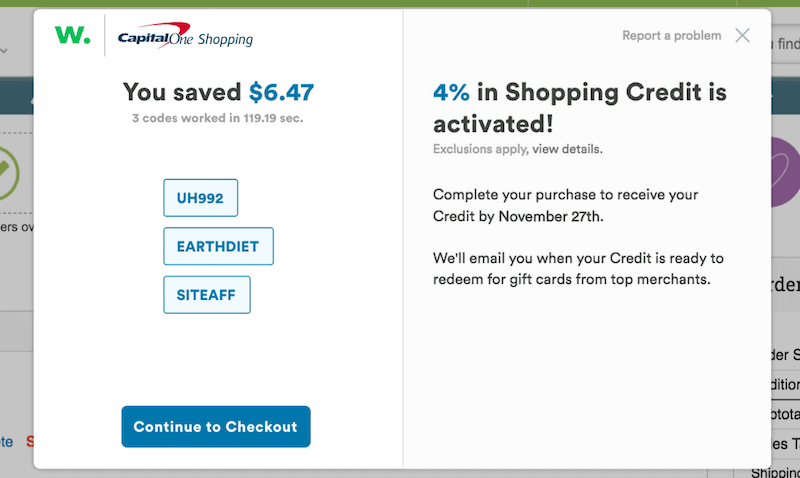Click the $6.47 saved amount
This screenshot has height=478, width=800.
click(281, 93)
